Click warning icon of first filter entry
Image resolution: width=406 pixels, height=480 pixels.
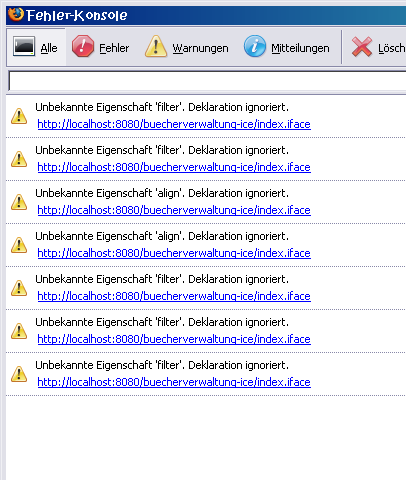[19, 116]
